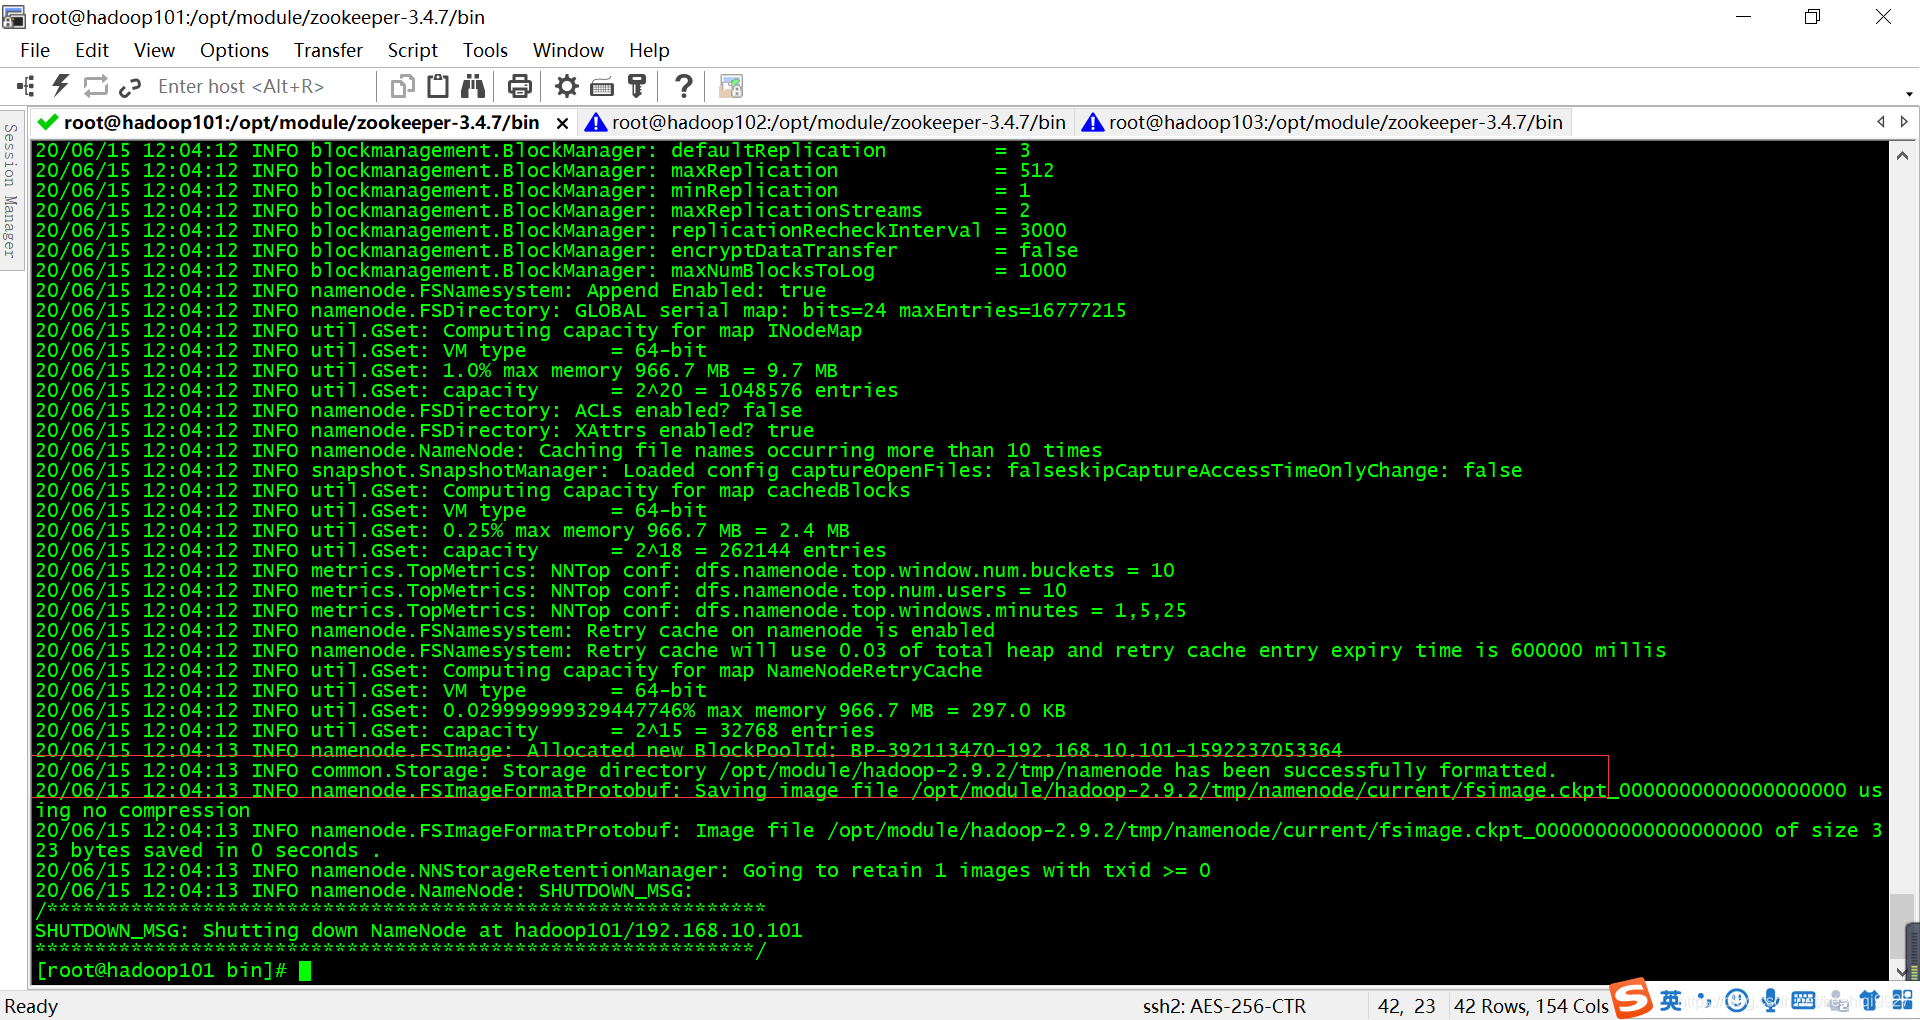
Task: Click the Ready status bar text
Action: [31, 1006]
